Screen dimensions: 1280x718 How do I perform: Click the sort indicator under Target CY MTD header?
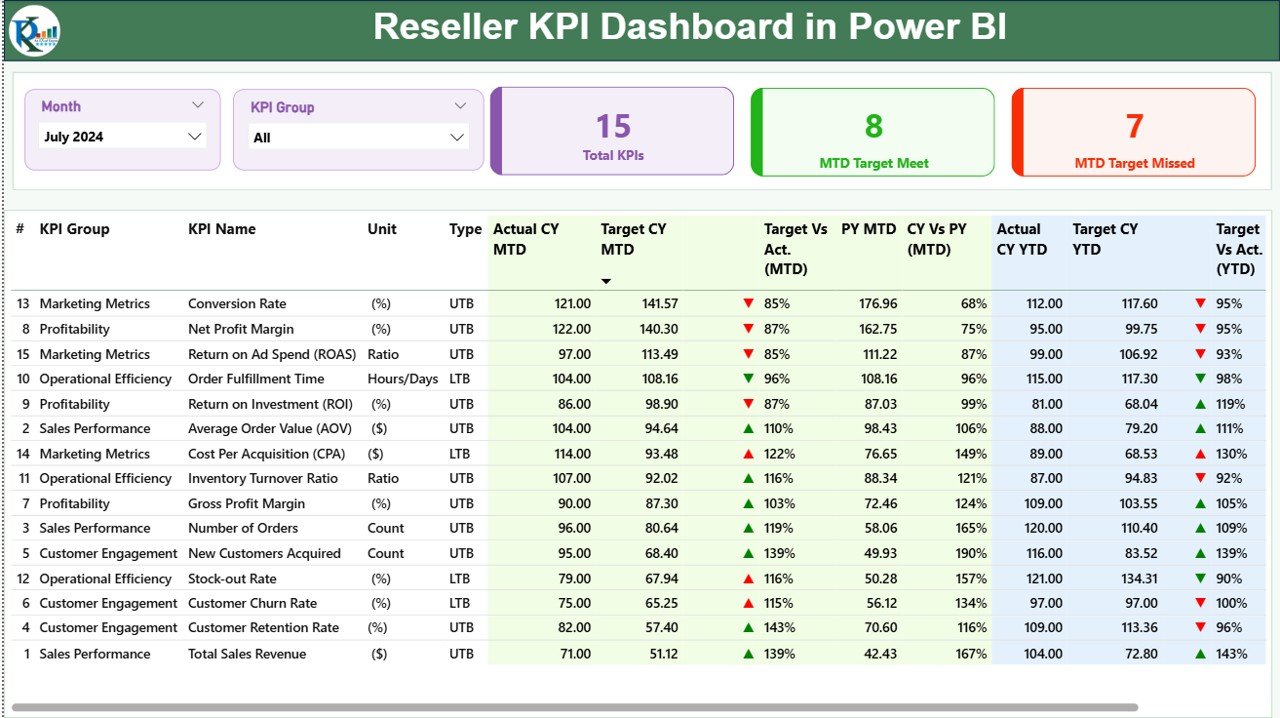[605, 281]
